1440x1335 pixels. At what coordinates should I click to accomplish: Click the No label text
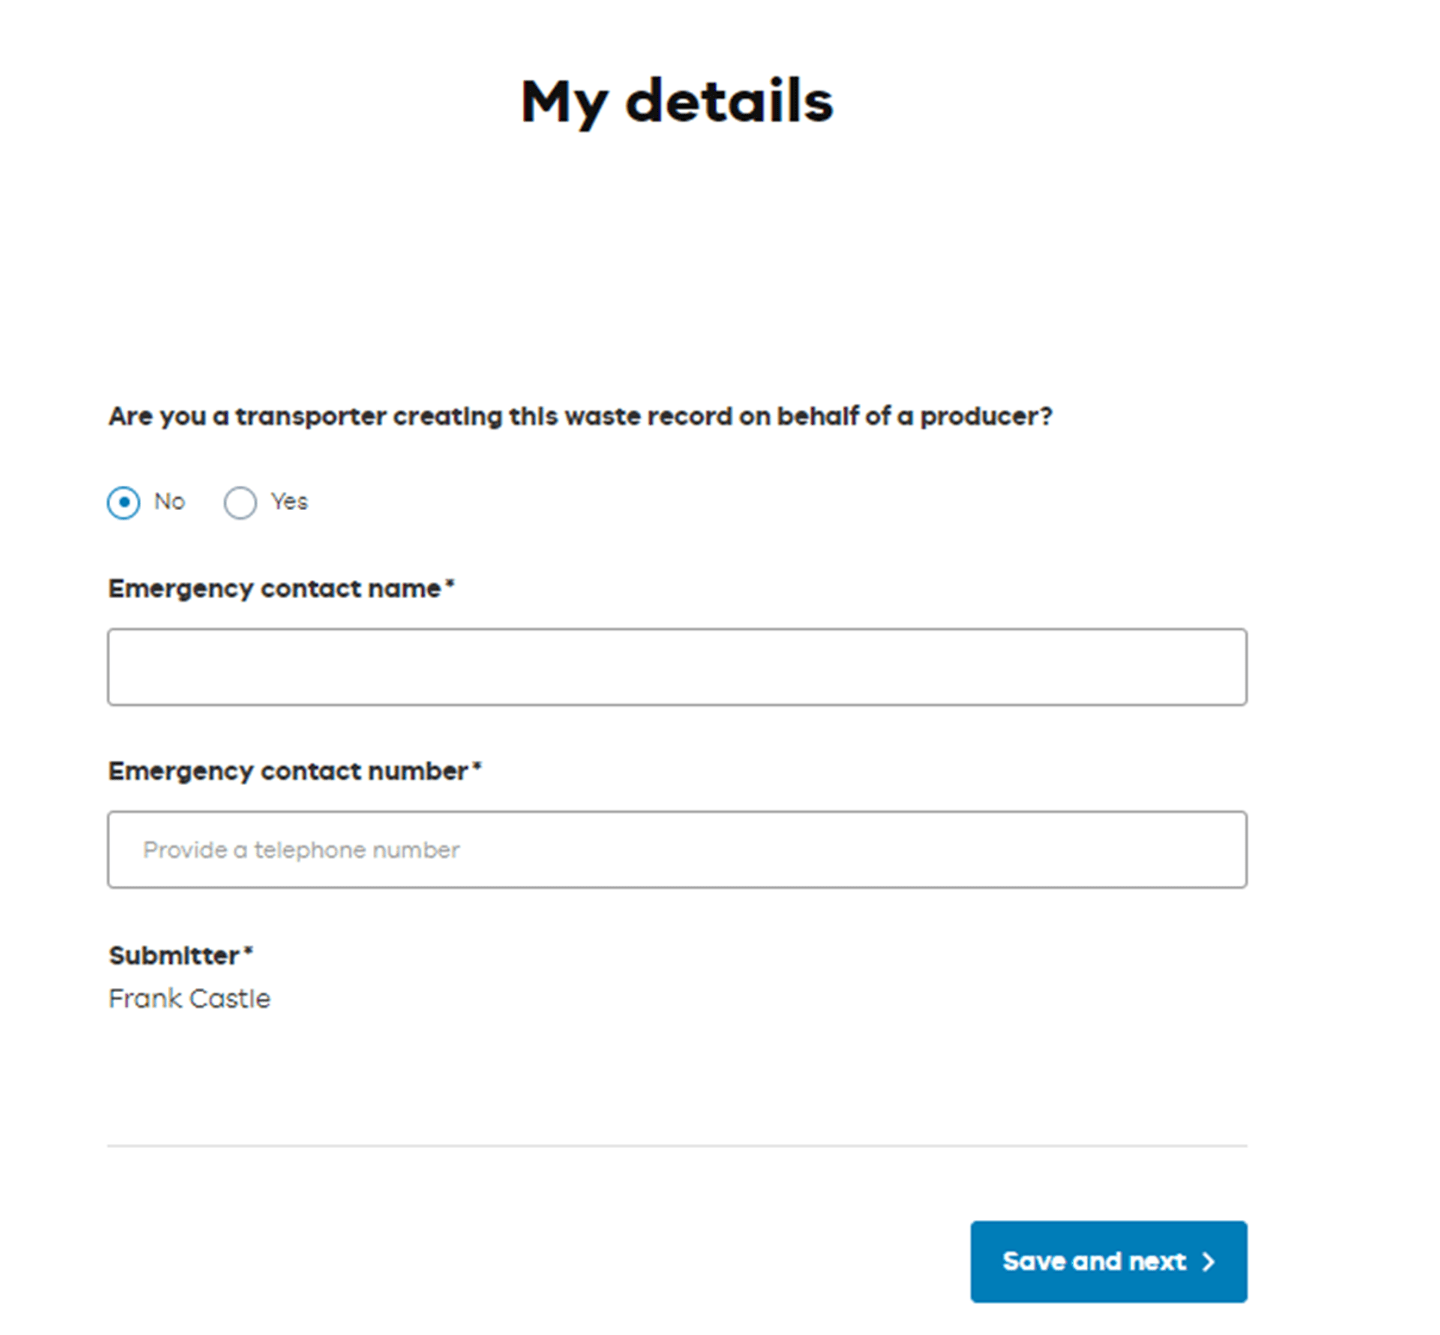[170, 501]
